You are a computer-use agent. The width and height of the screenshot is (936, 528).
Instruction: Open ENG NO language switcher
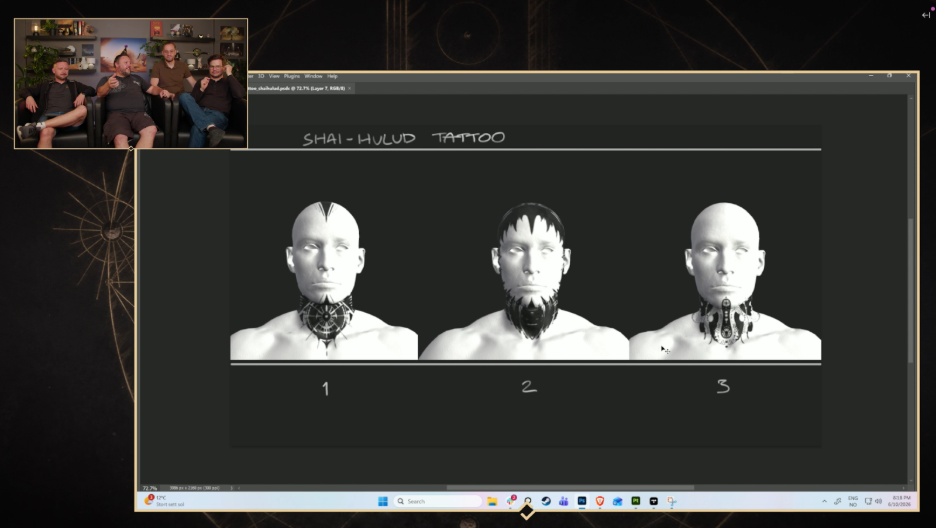point(852,501)
